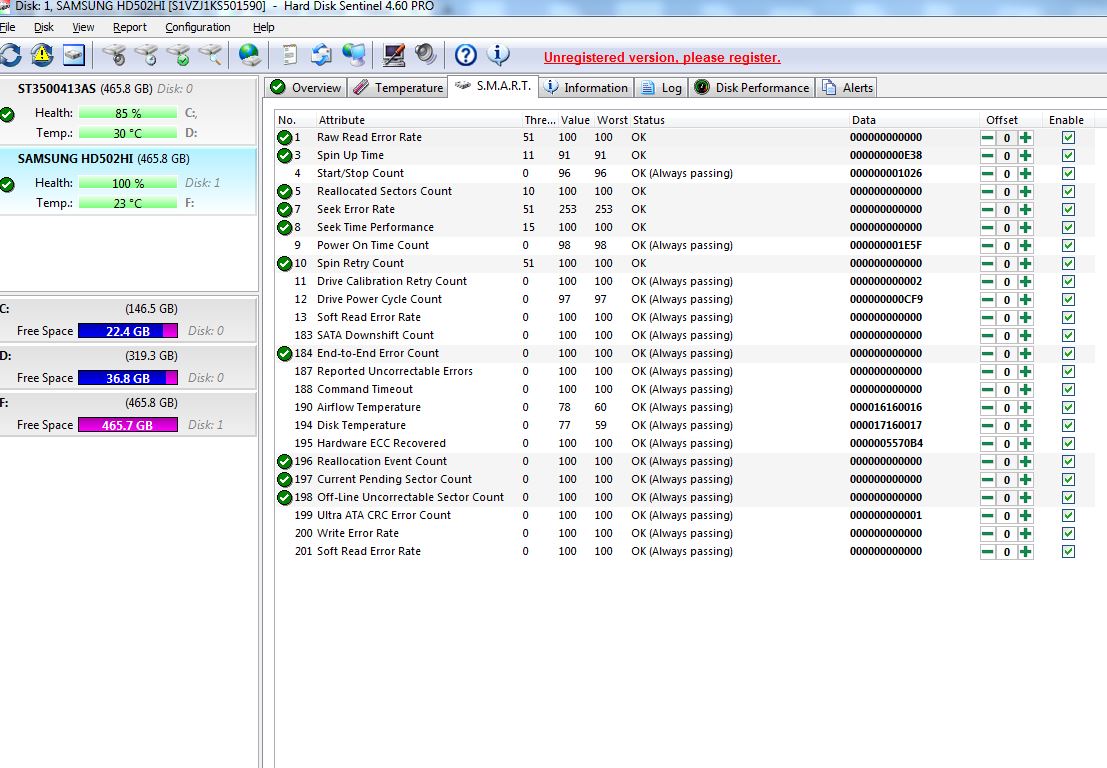Click the 'Unregistered version, please register' link
Screen dimensions: 1107x768
pyautogui.click(x=662, y=58)
